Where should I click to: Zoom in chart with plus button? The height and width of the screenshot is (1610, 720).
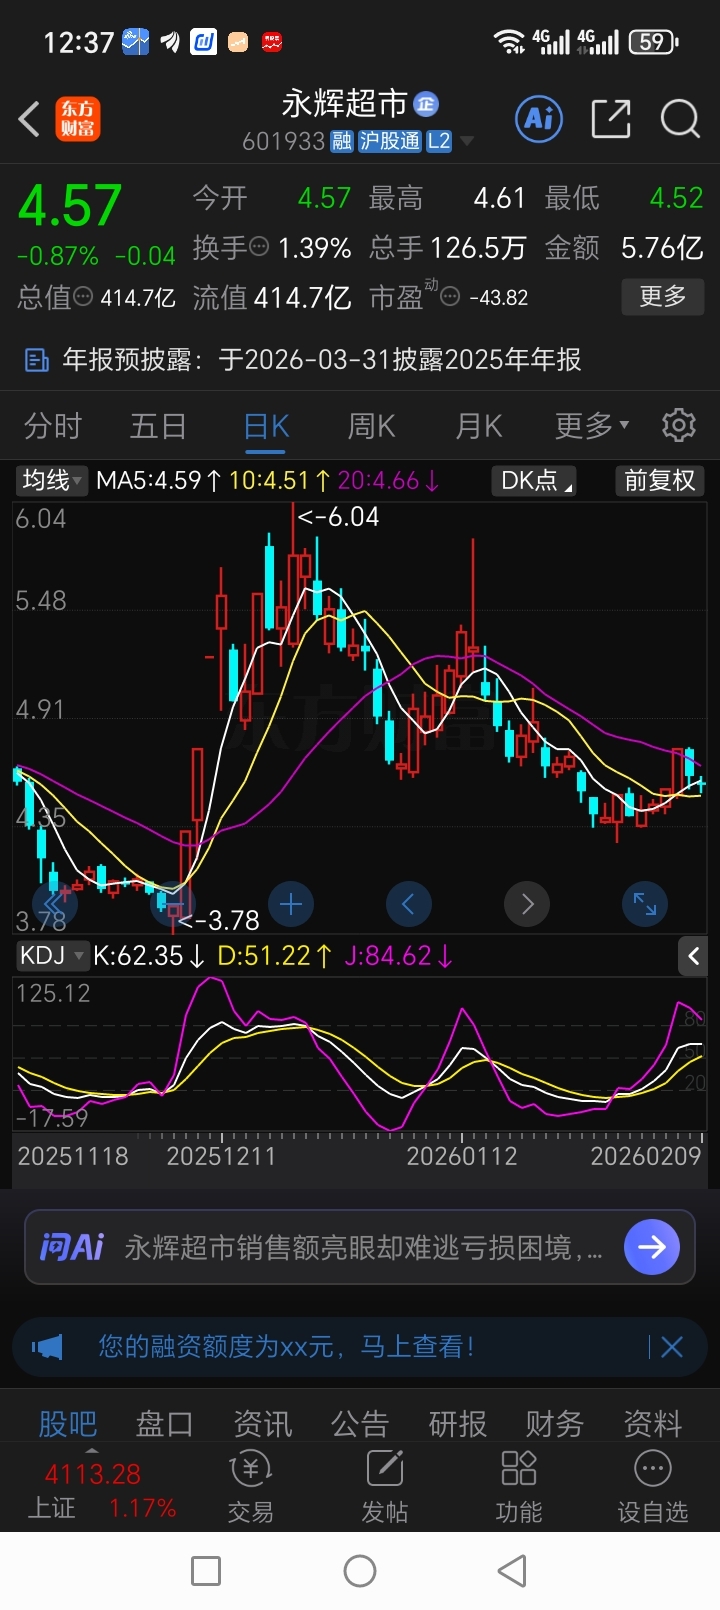(291, 905)
